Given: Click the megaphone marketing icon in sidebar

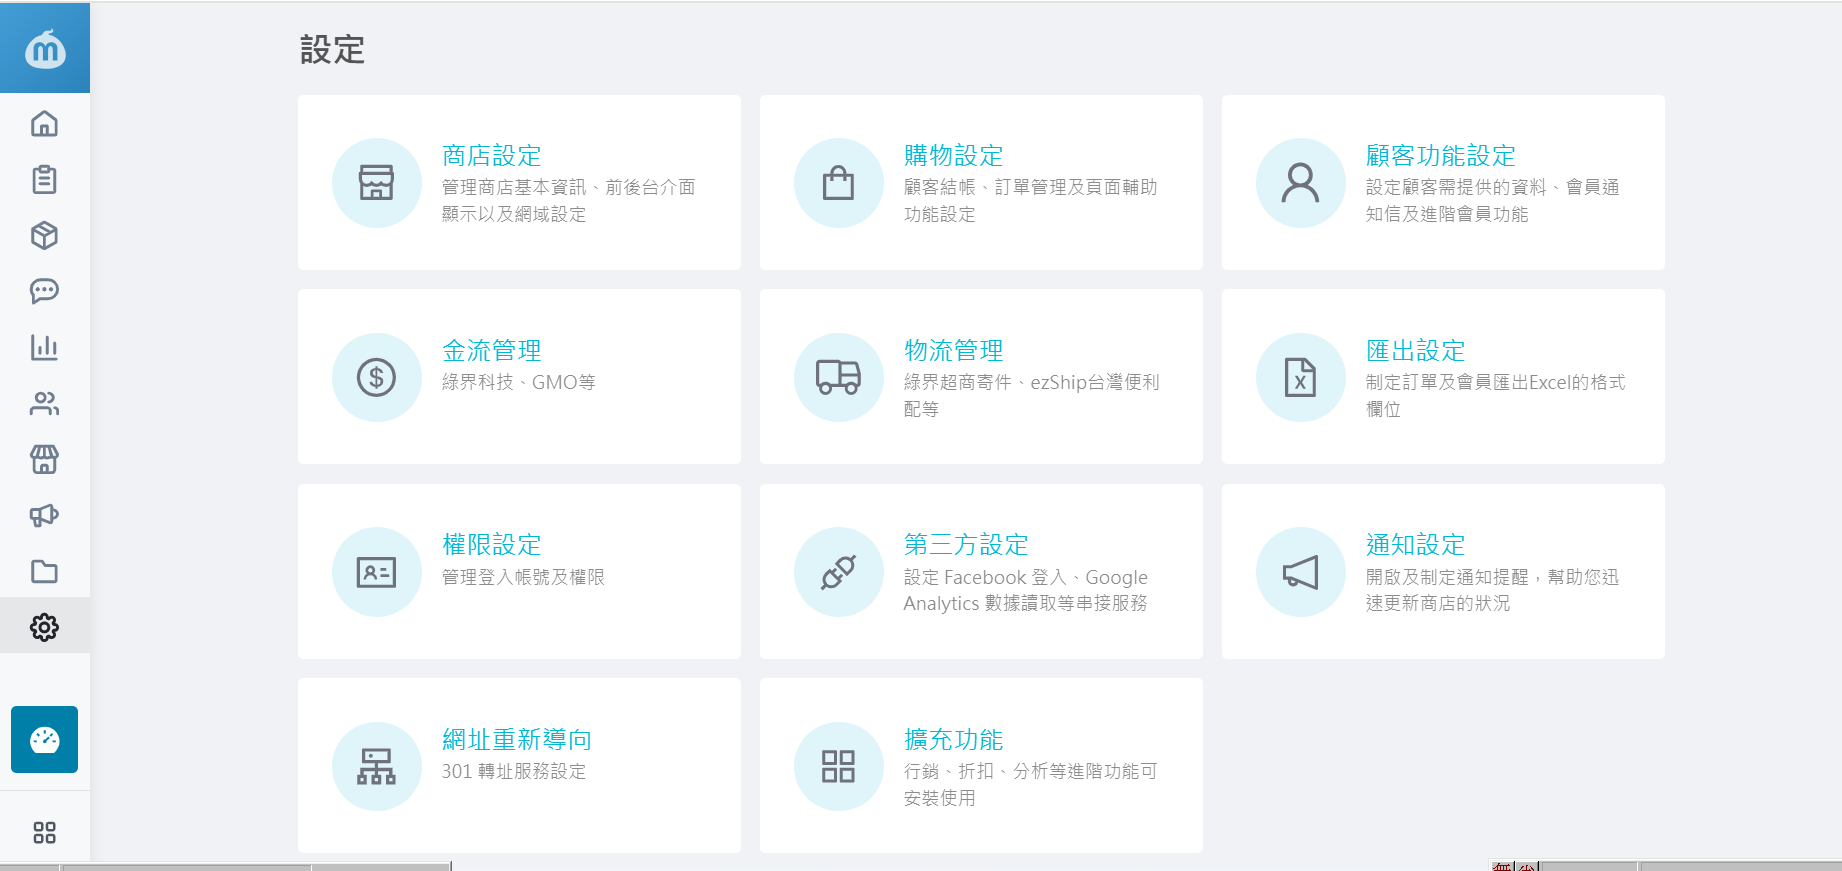Looking at the screenshot, I should pyautogui.click(x=44, y=515).
